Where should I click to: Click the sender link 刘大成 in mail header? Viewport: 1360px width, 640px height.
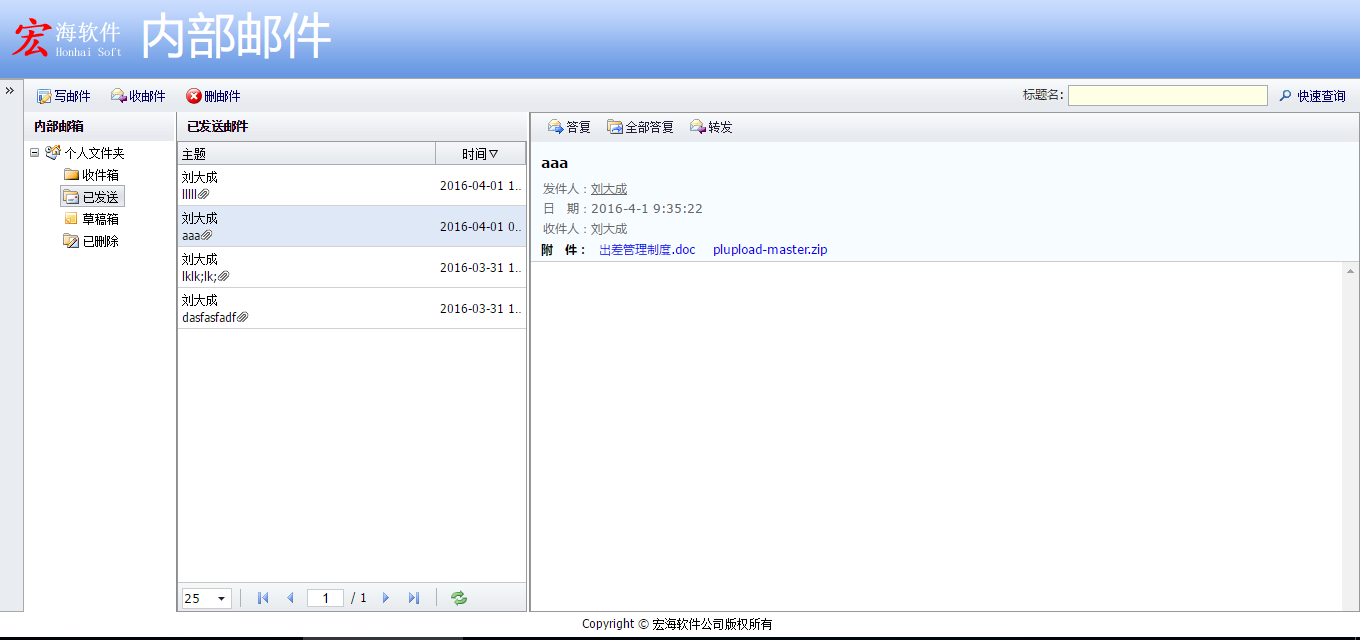pos(609,189)
